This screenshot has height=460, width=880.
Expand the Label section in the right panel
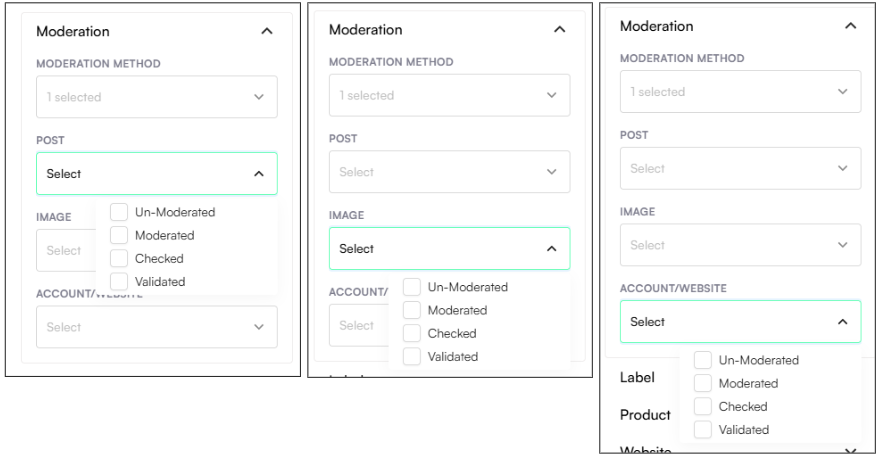637,377
